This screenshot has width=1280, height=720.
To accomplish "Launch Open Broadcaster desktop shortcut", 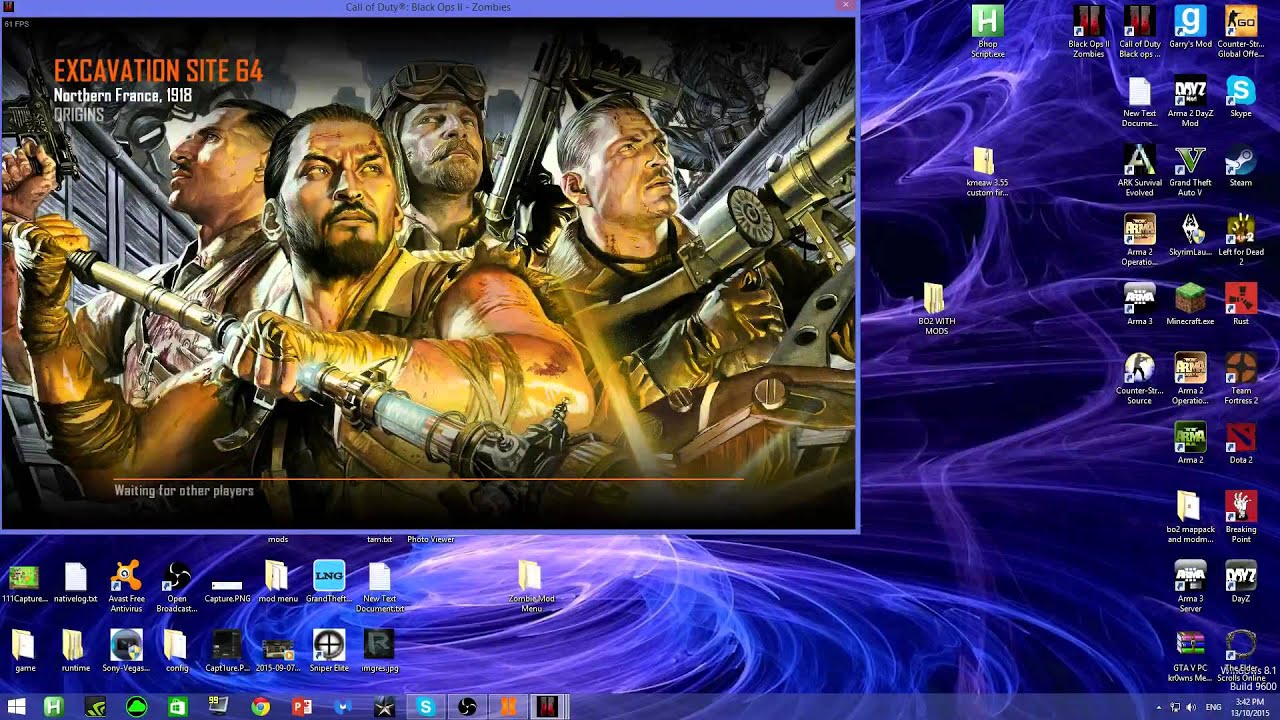I will (x=177, y=587).
